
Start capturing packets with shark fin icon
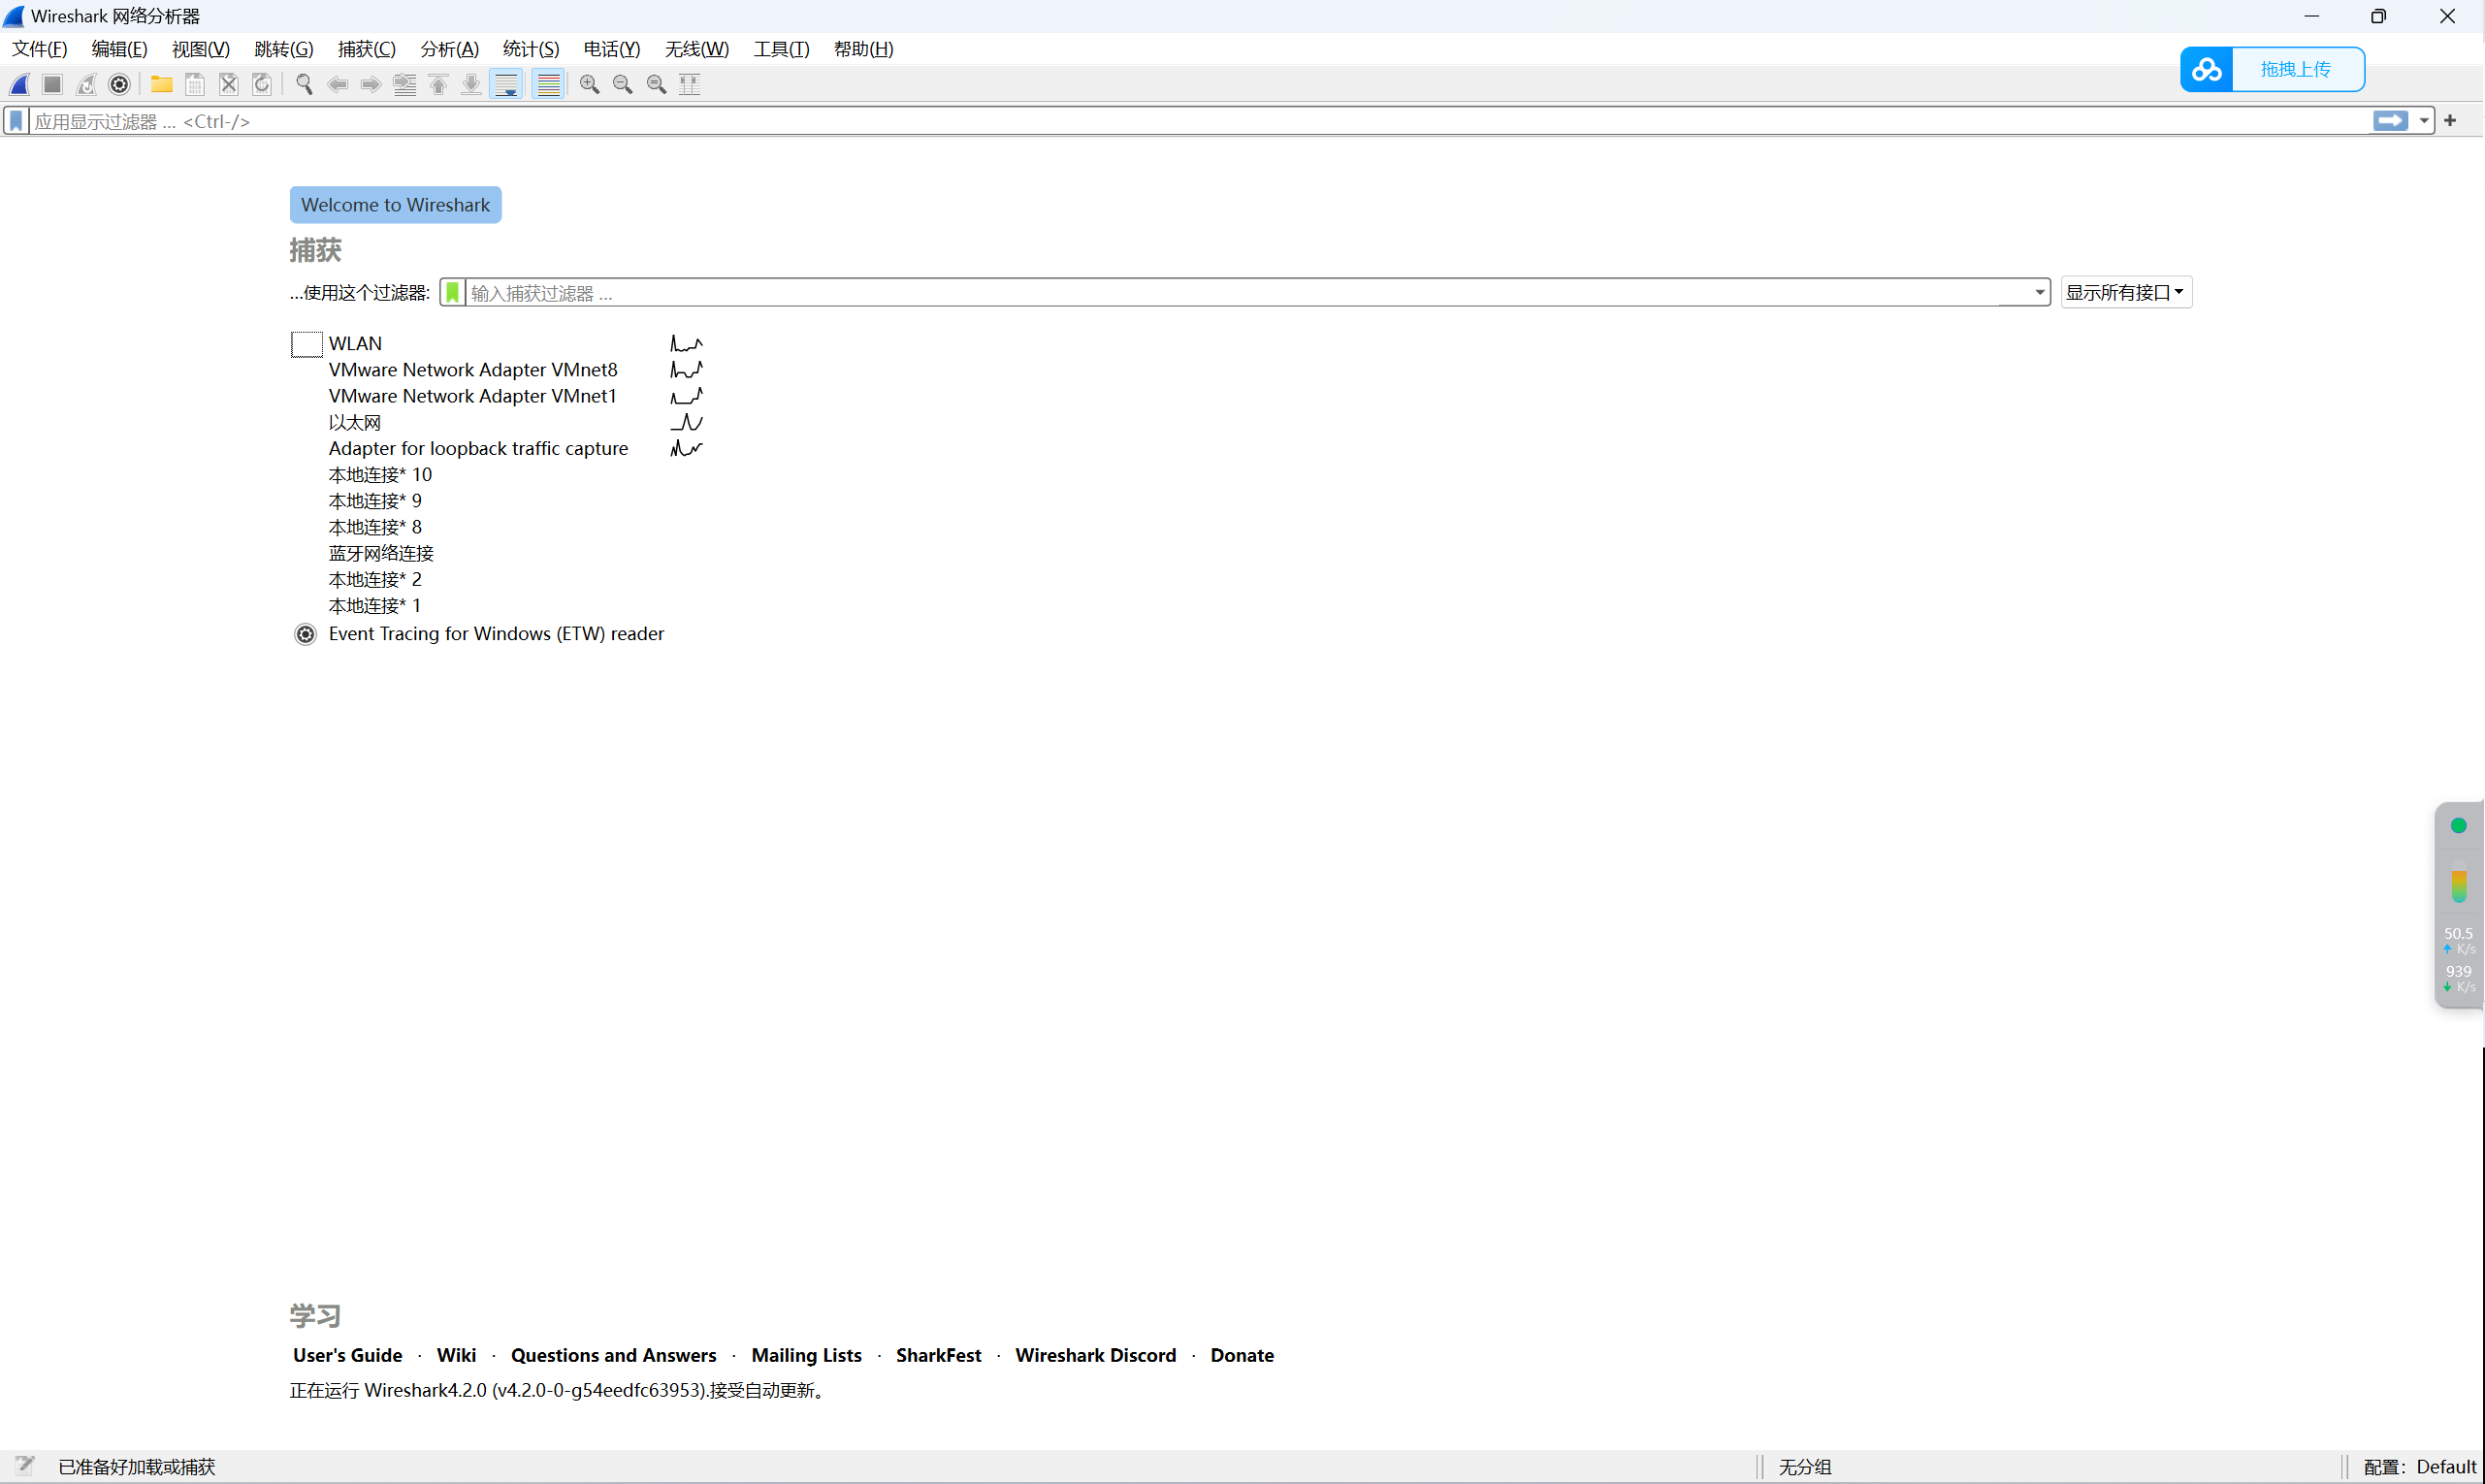tap(20, 84)
